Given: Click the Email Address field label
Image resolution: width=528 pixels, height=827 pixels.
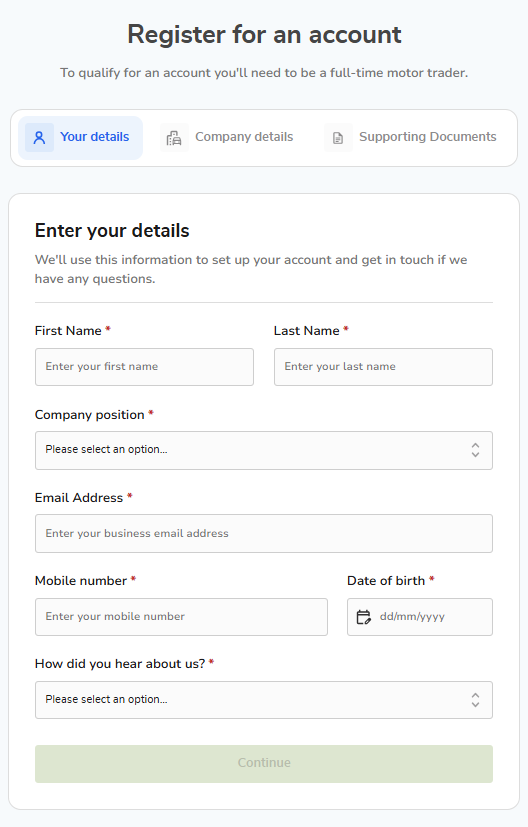Looking at the screenshot, I should pyautogui.click(x=79, y=498).
